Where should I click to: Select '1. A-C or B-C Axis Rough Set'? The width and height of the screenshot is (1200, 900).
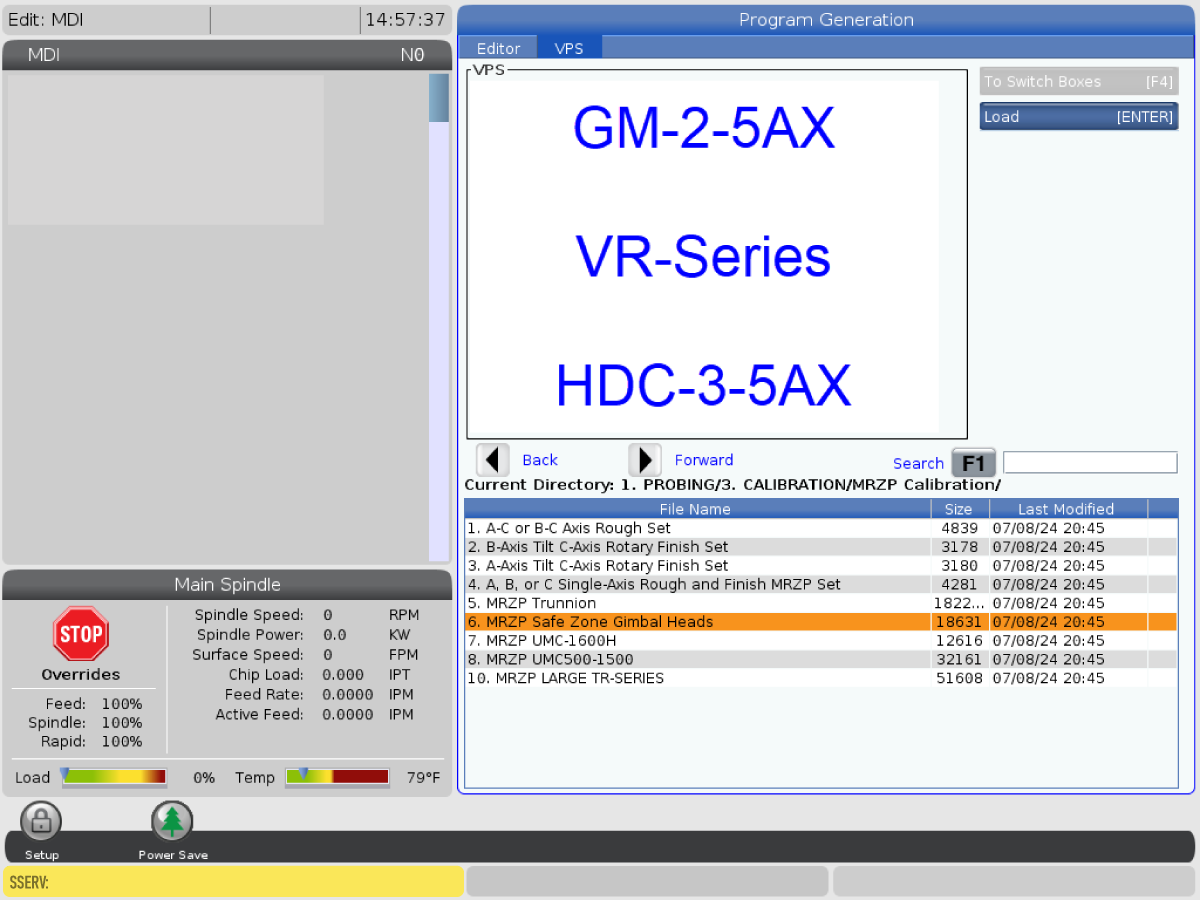(821, 528)
